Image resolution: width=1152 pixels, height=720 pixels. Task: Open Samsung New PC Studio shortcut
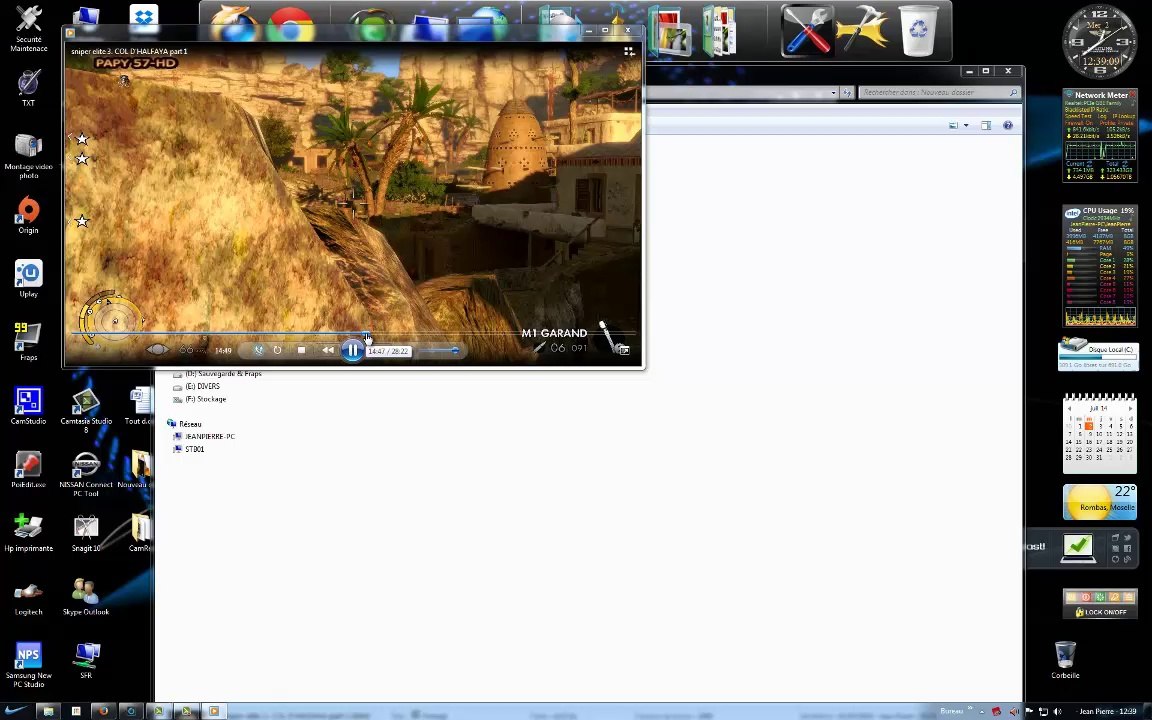pos(28,664)
